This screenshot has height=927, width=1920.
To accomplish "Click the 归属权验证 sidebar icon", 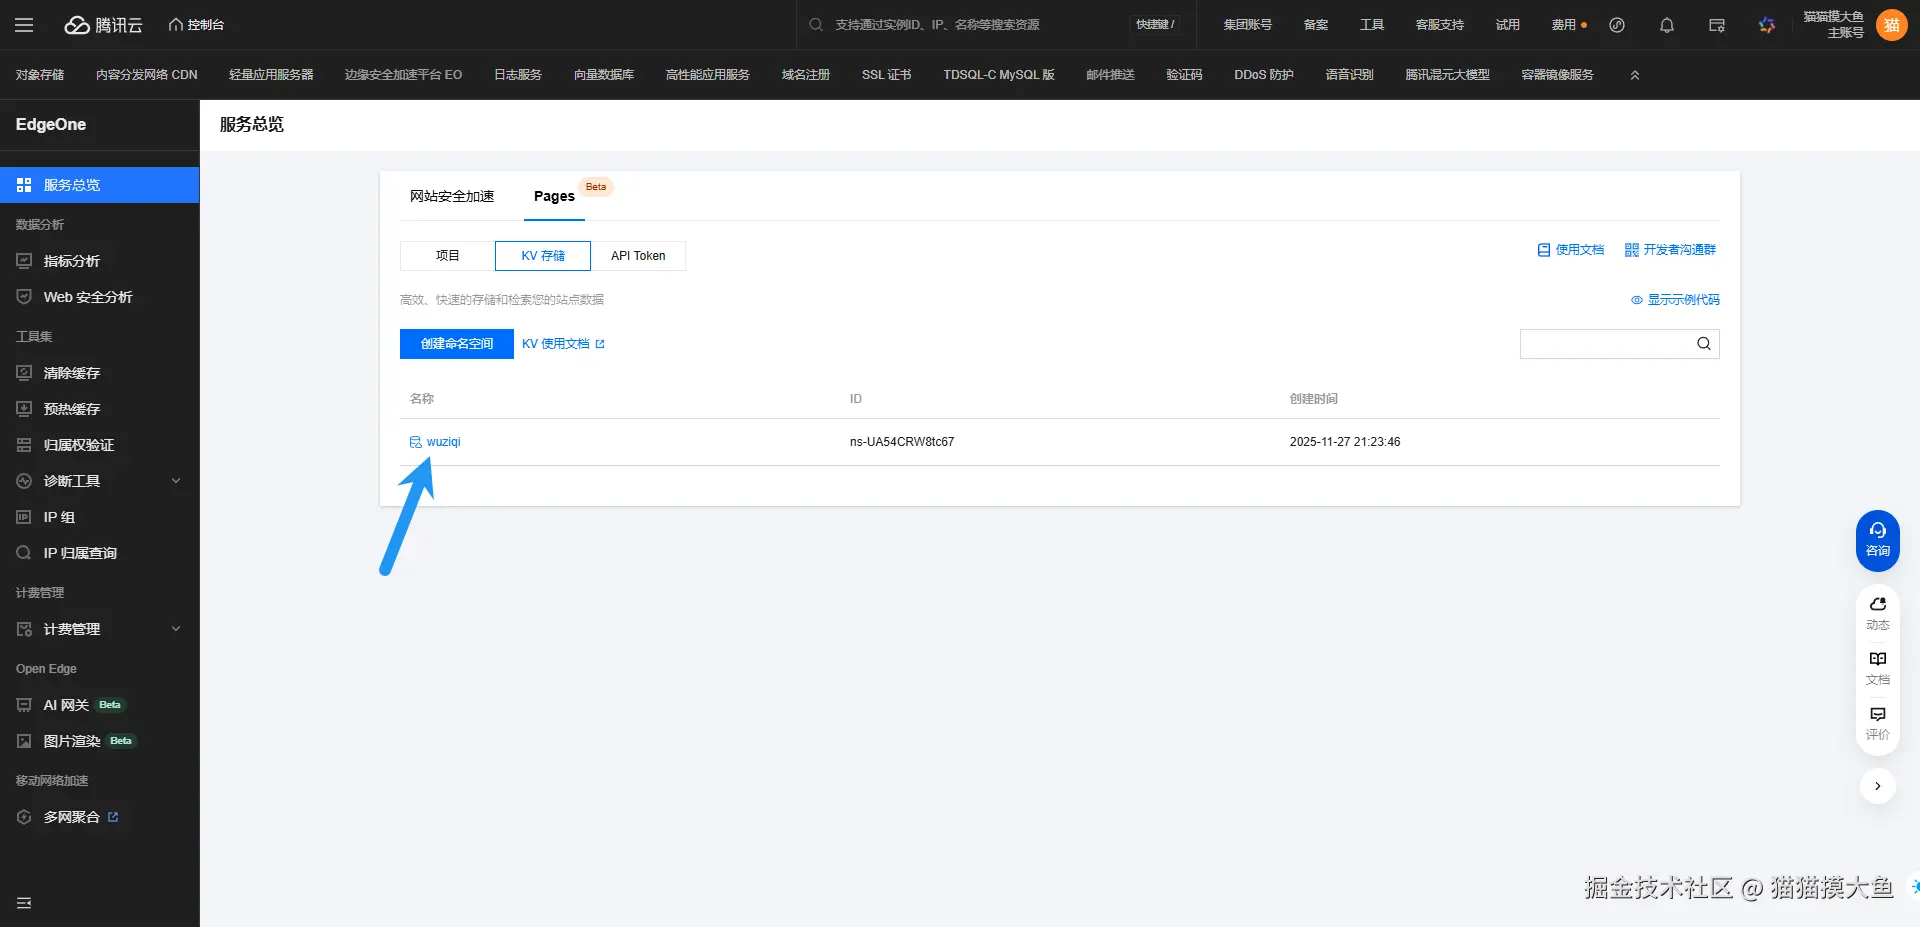I will click(24, 445).
